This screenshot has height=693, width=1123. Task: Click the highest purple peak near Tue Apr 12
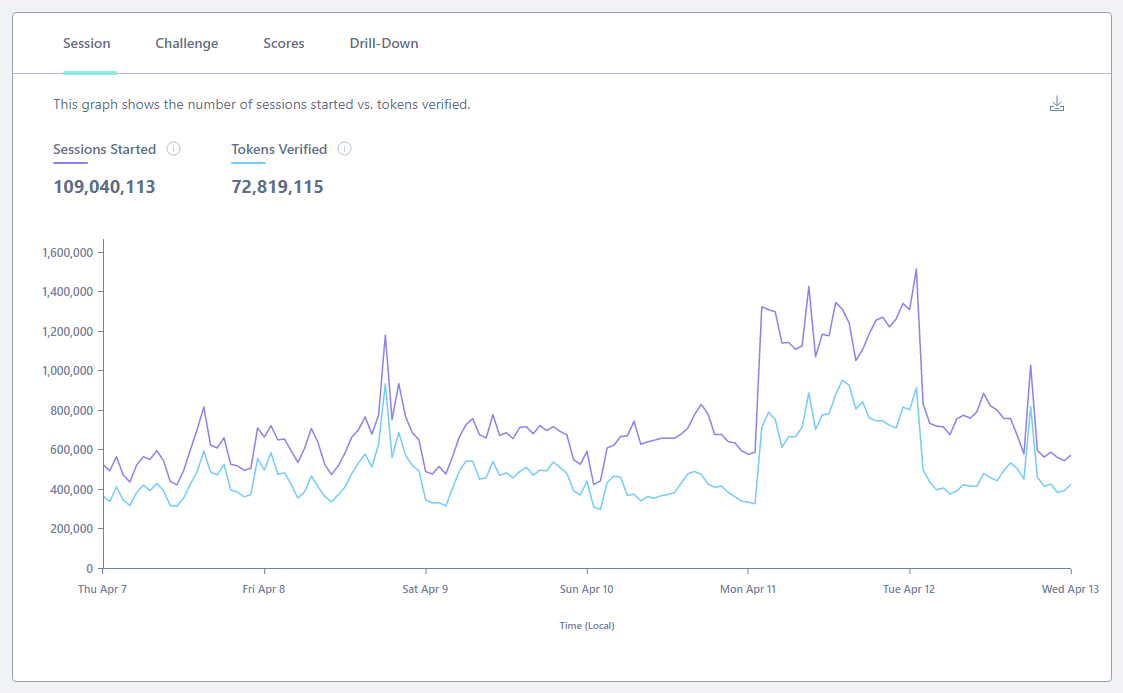916,269
